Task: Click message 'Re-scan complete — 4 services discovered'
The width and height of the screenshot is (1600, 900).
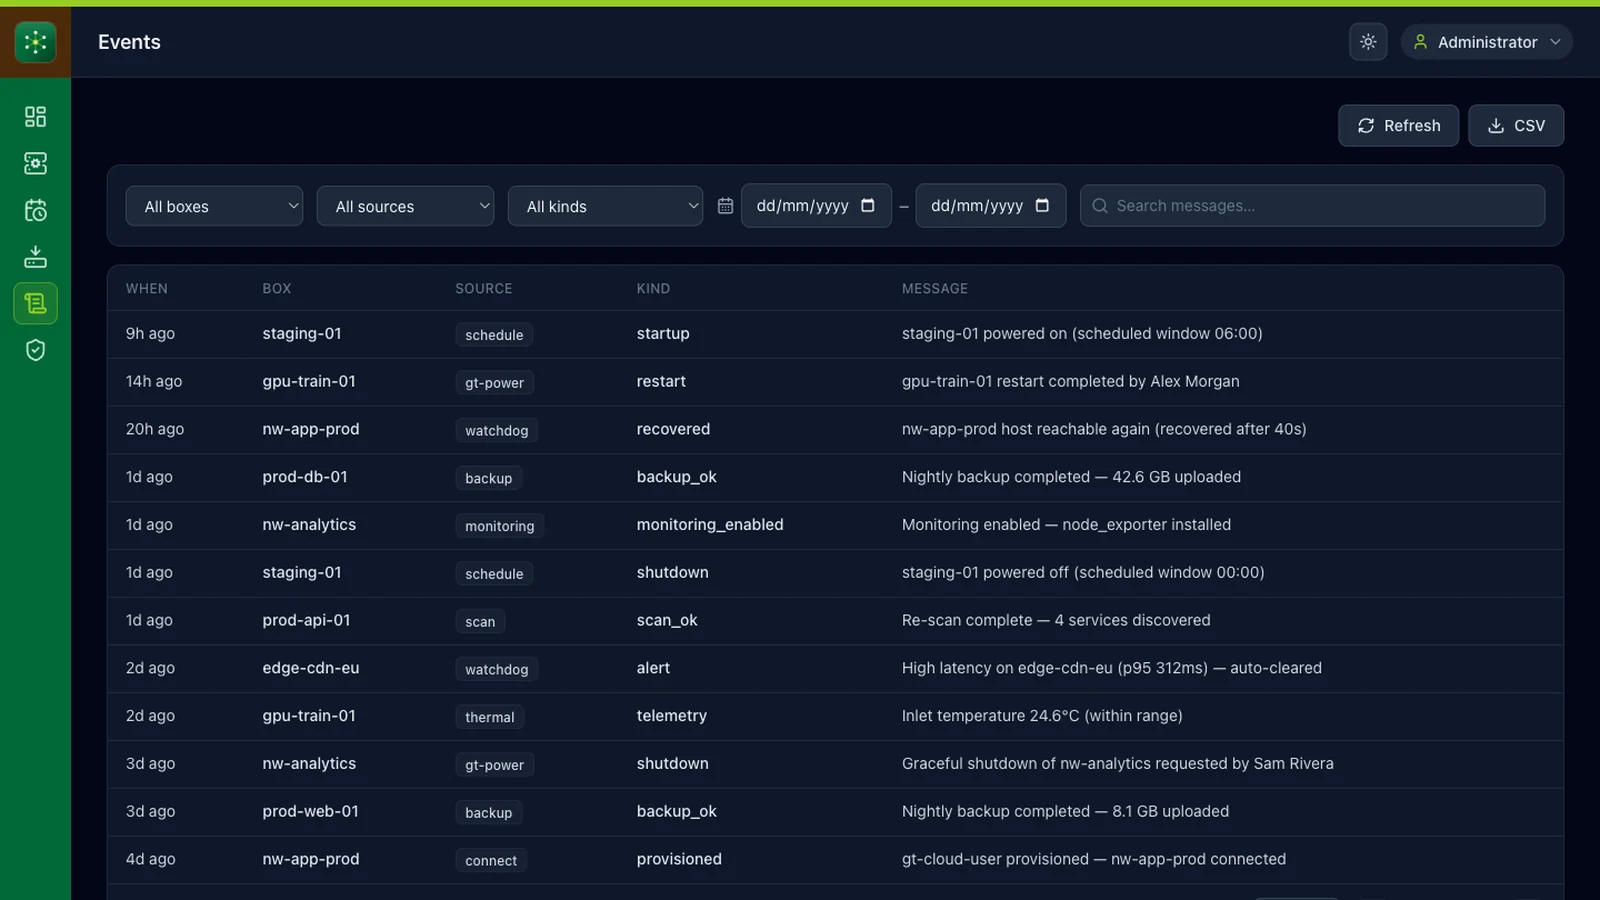Action: coord(1056,620)
